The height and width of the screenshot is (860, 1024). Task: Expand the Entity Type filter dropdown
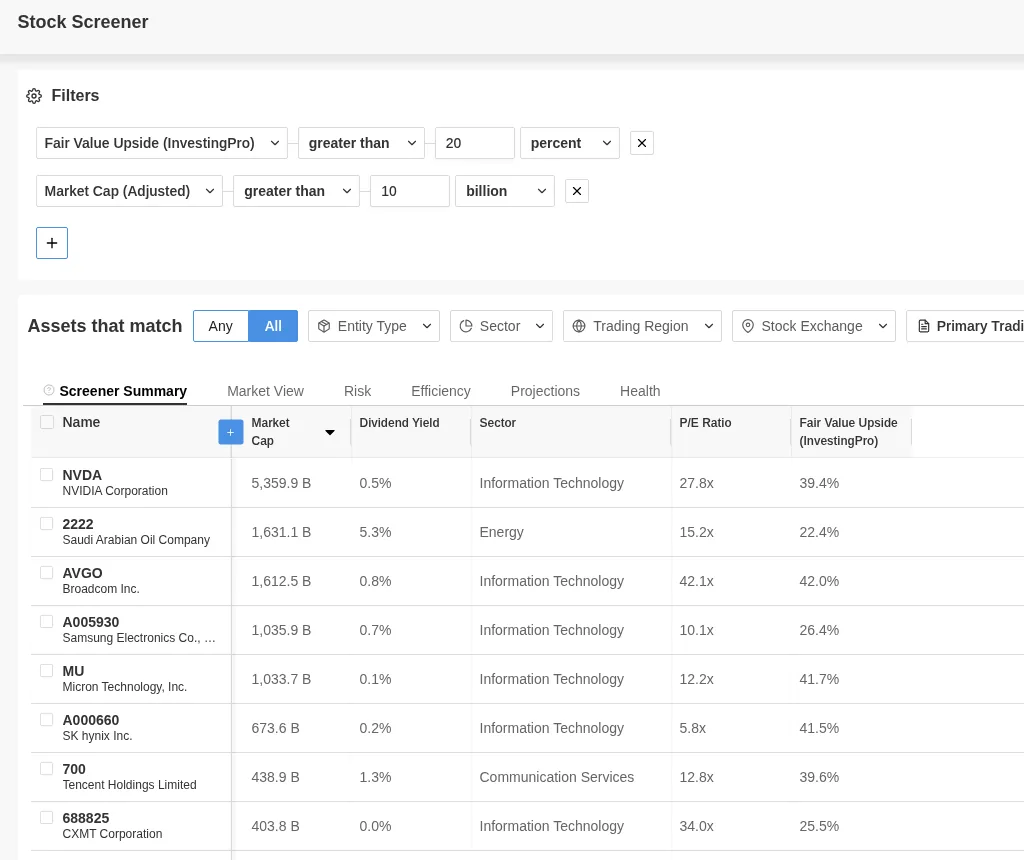[374, 326]
